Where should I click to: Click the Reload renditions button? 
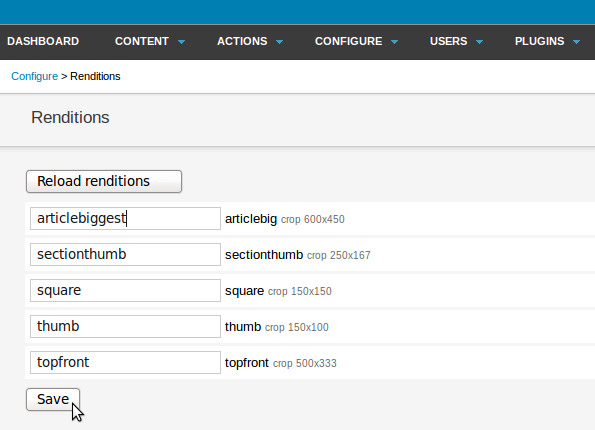click(104, 181)
